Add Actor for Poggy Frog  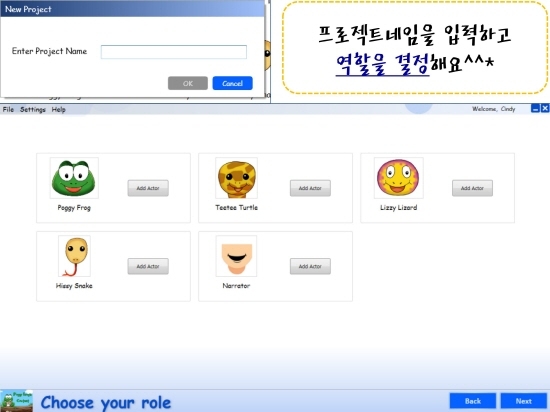148,188
